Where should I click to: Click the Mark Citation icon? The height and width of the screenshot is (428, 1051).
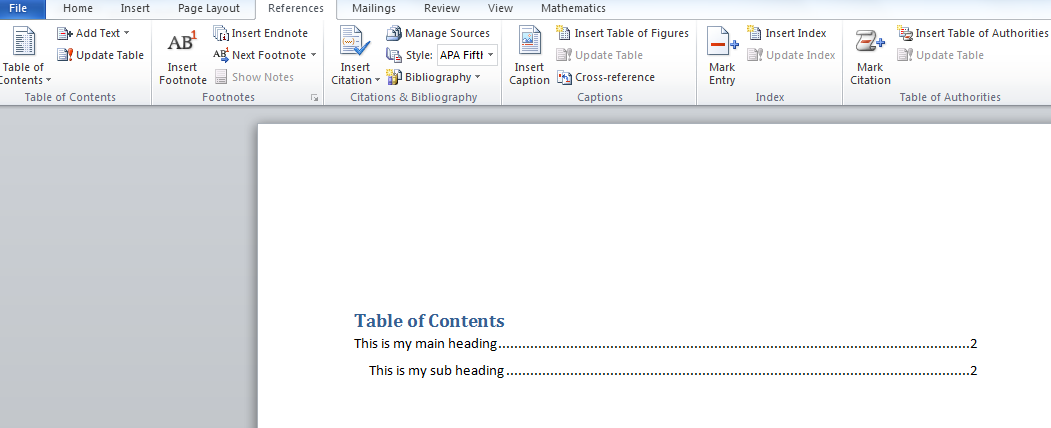[x=870, y=45]
